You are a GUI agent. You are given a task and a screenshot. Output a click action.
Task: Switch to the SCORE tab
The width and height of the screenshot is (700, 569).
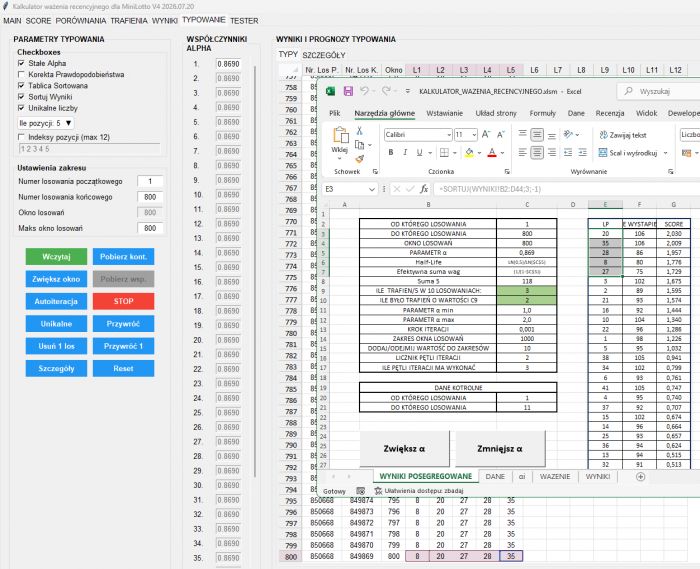pyautogui.click(x=38, y=21)
